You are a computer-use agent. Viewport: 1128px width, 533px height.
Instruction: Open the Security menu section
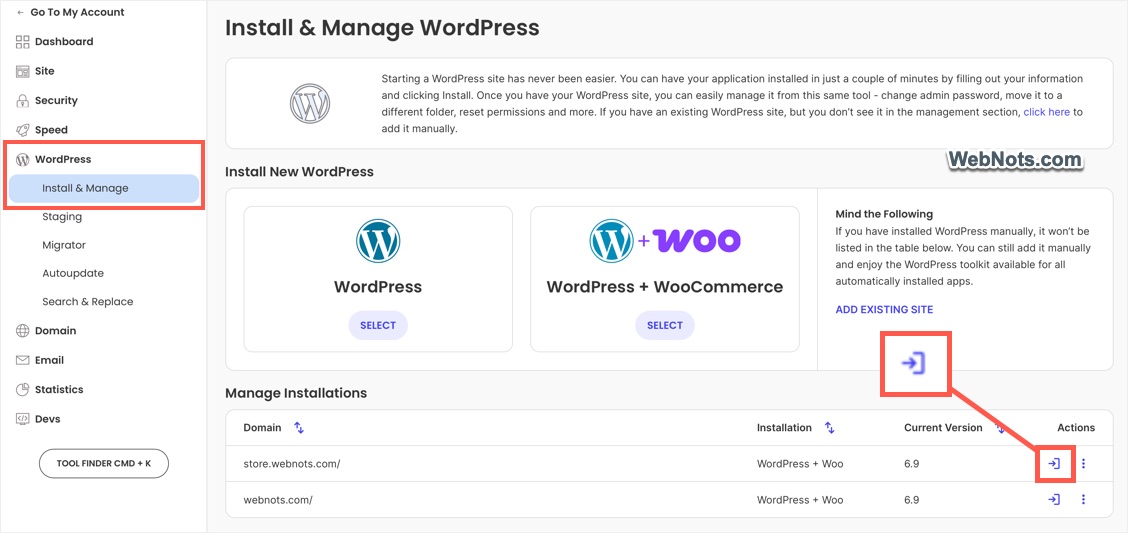click(x=56, y=101)
